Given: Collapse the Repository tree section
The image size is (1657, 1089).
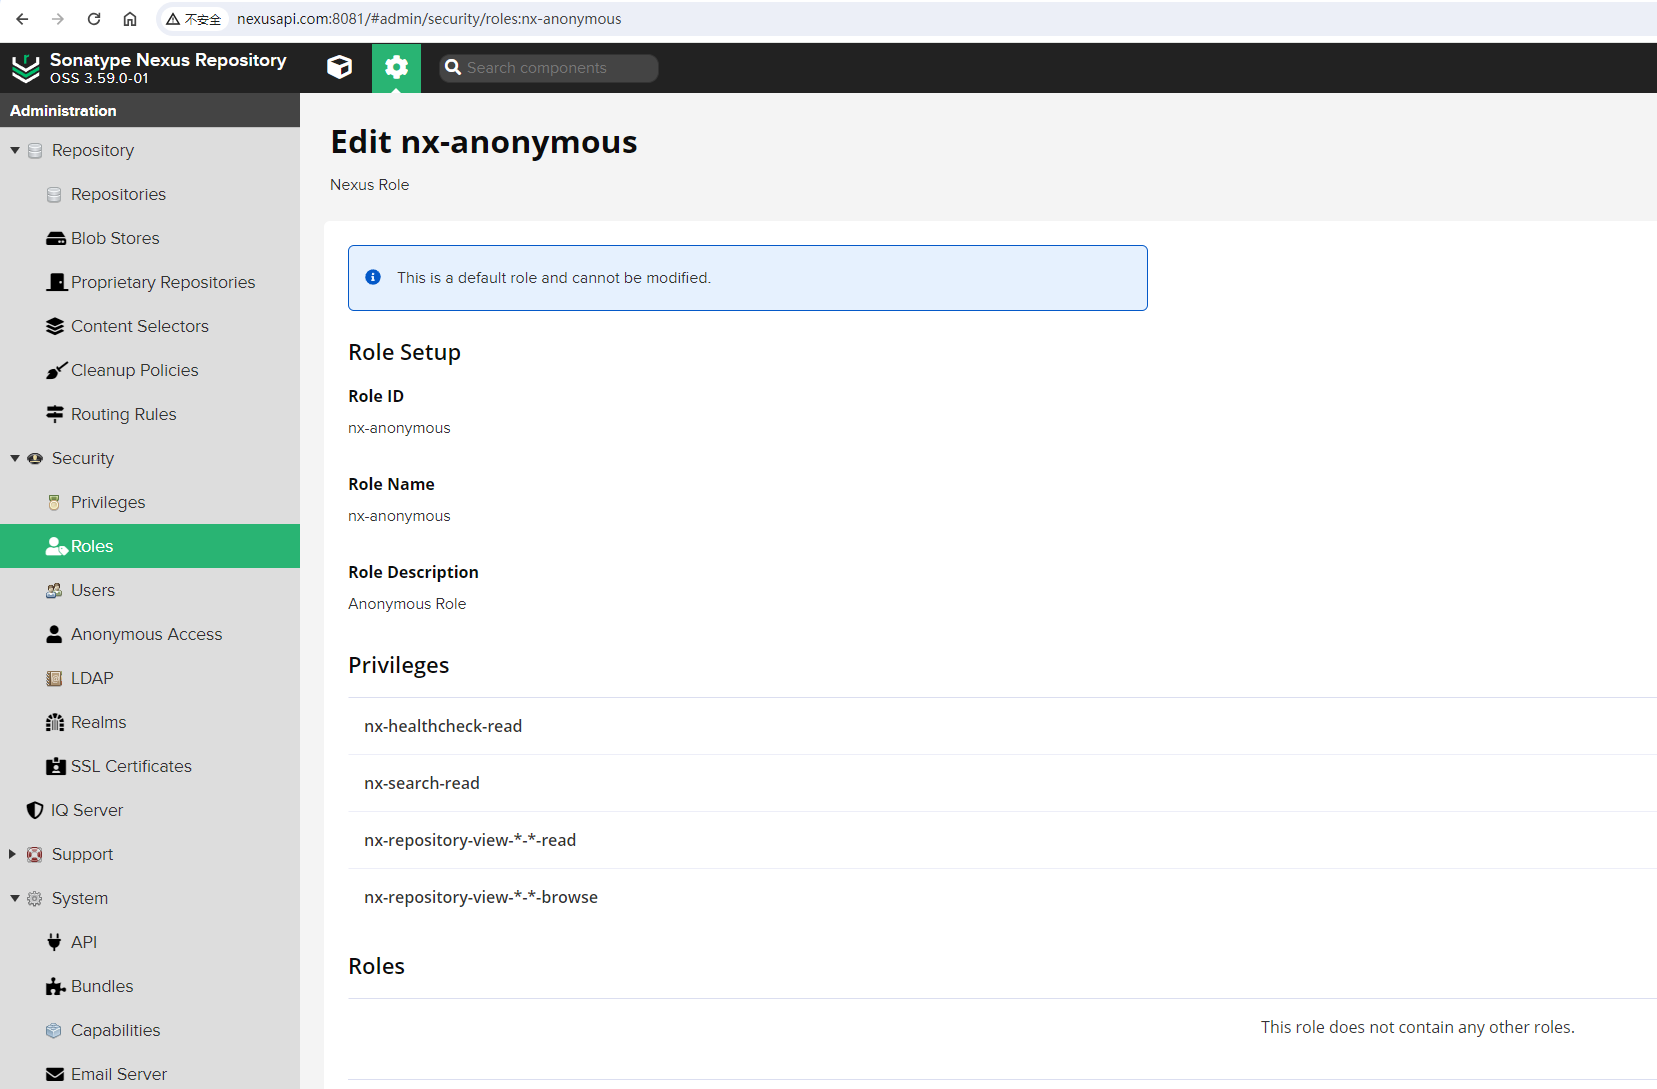Looking at the screenshot, I should (15, 150).
